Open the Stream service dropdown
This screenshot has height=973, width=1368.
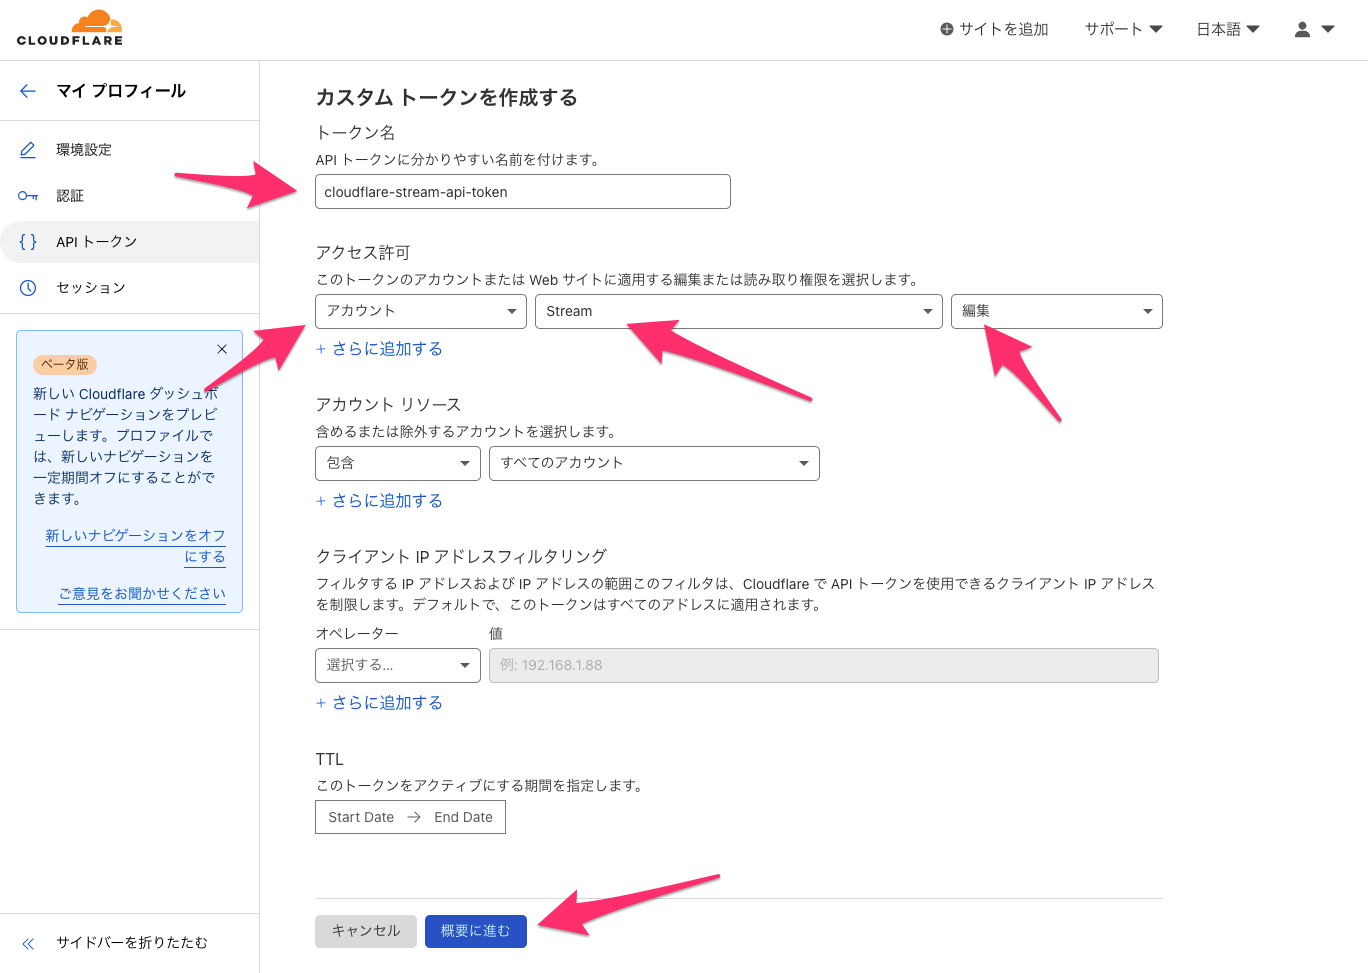[739, 311]
